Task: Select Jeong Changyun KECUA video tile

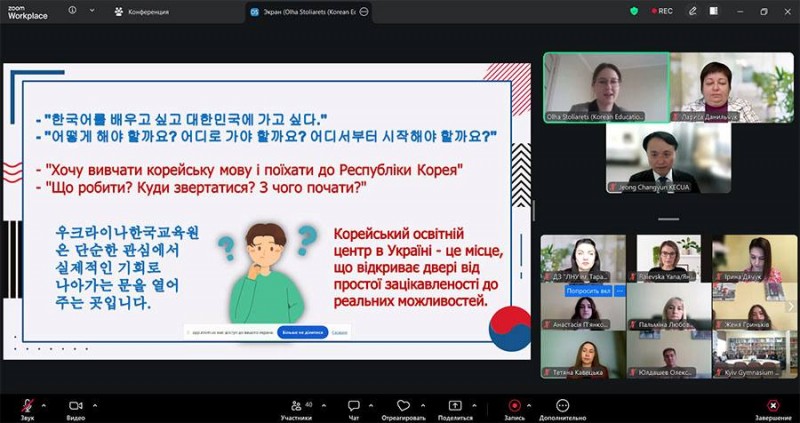Action: pyautogui.click(x=668, y=158)
